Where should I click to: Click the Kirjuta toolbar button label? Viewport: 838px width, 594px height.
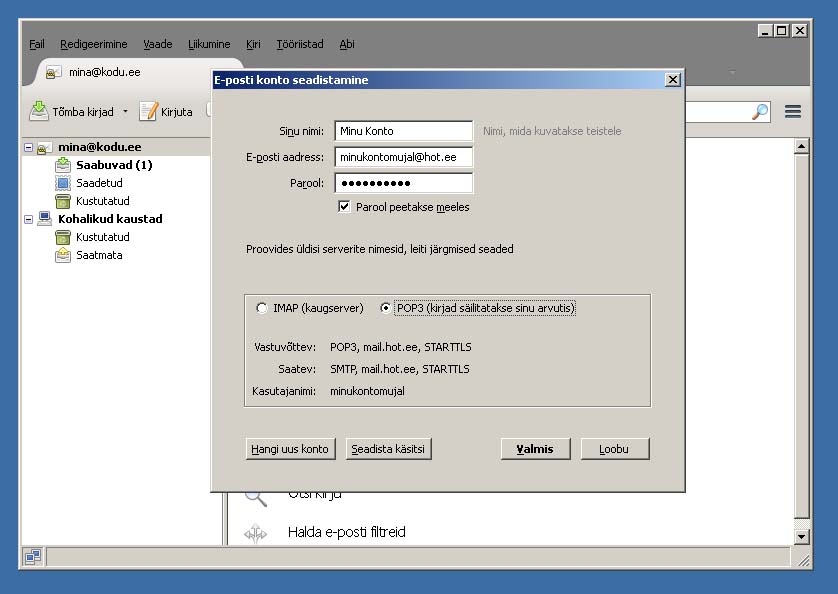(x=176, y=112)
